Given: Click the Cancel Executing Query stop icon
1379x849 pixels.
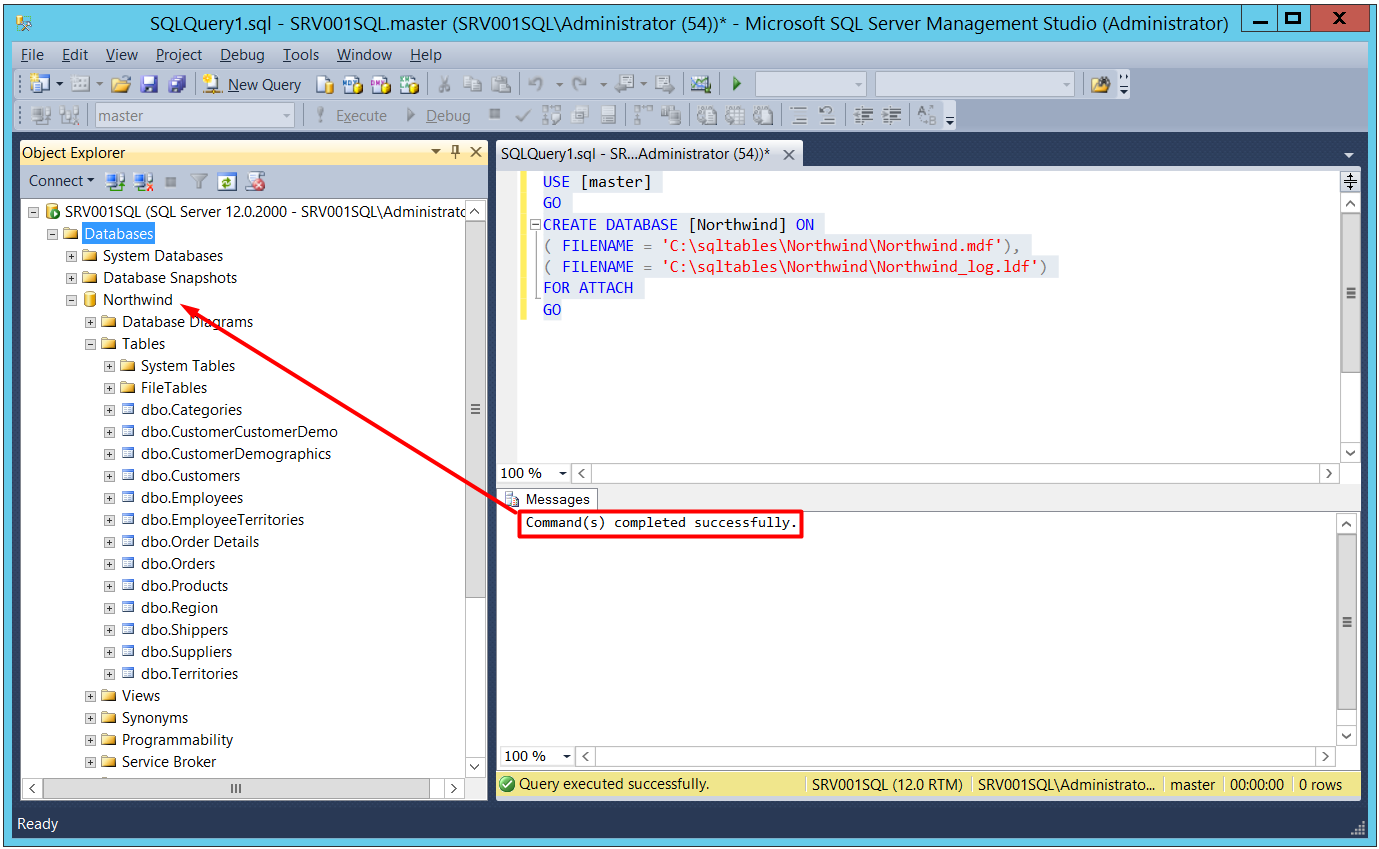Looking at the screenshot, I should click(x=495, y=116).
